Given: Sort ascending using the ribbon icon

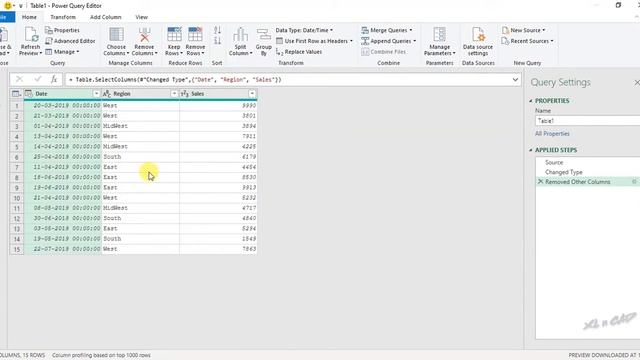Looking at the screenshot, I should click(217, 30).
